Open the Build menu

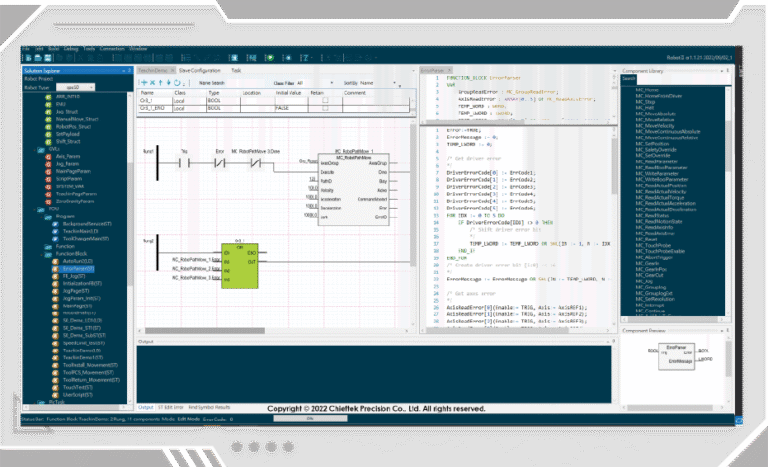click(53, 49)
